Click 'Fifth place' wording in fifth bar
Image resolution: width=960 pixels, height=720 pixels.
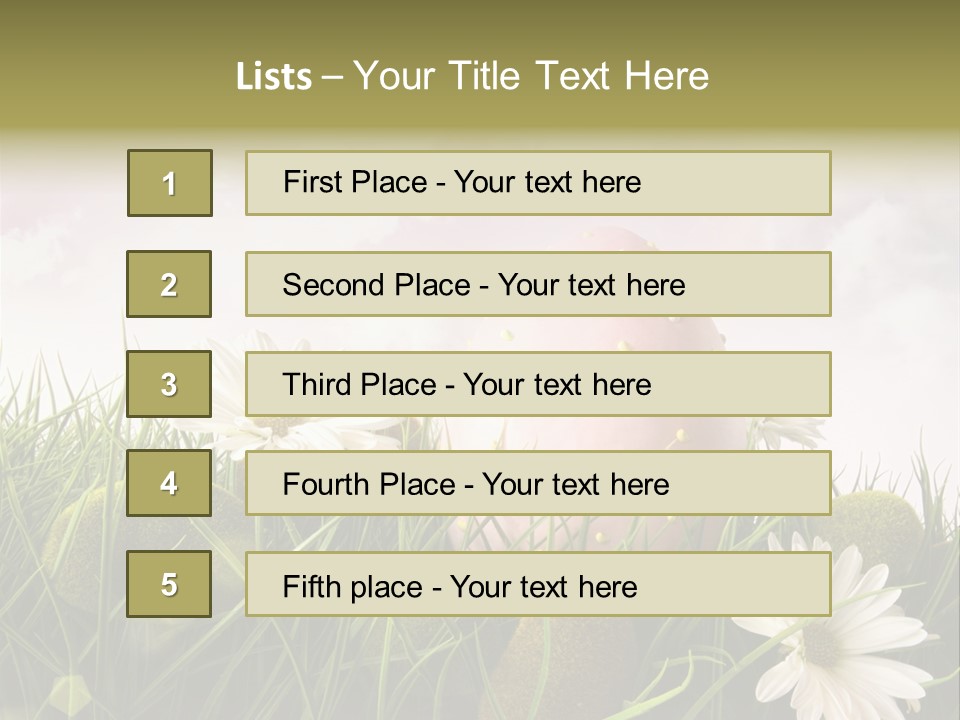pyautogui.click(x=353, y=587)
